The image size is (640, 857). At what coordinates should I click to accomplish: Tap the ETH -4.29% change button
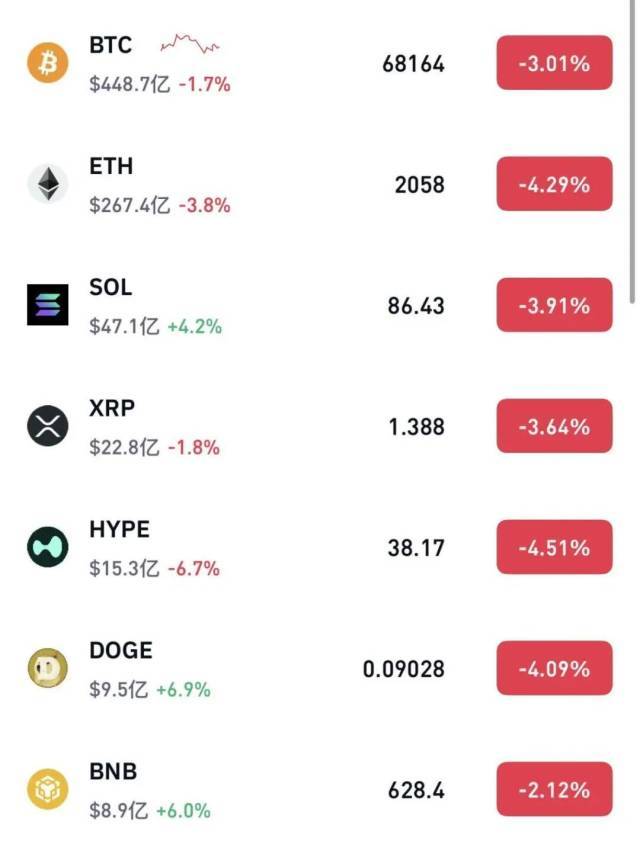[x=554, y=185]
